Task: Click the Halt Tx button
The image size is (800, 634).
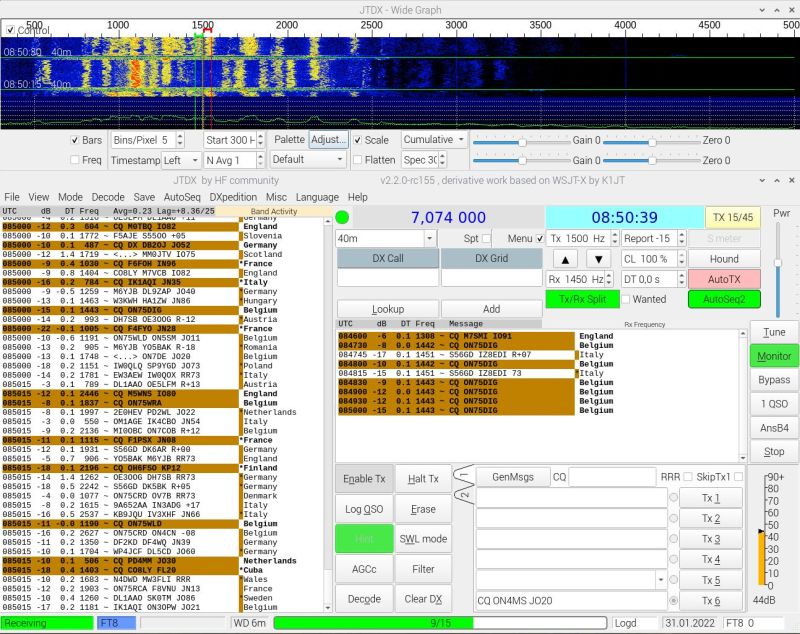Action: click(423, 479)
